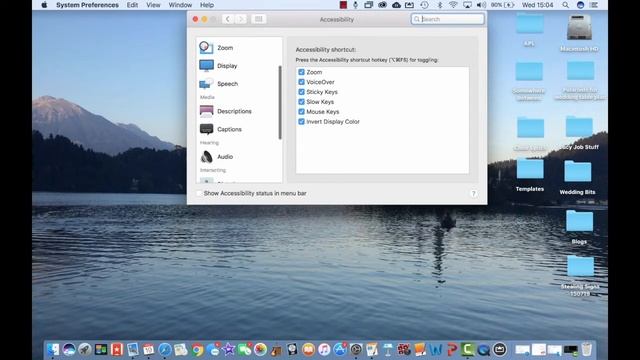
Task: Open the View menu
Action: coord(153,5)
